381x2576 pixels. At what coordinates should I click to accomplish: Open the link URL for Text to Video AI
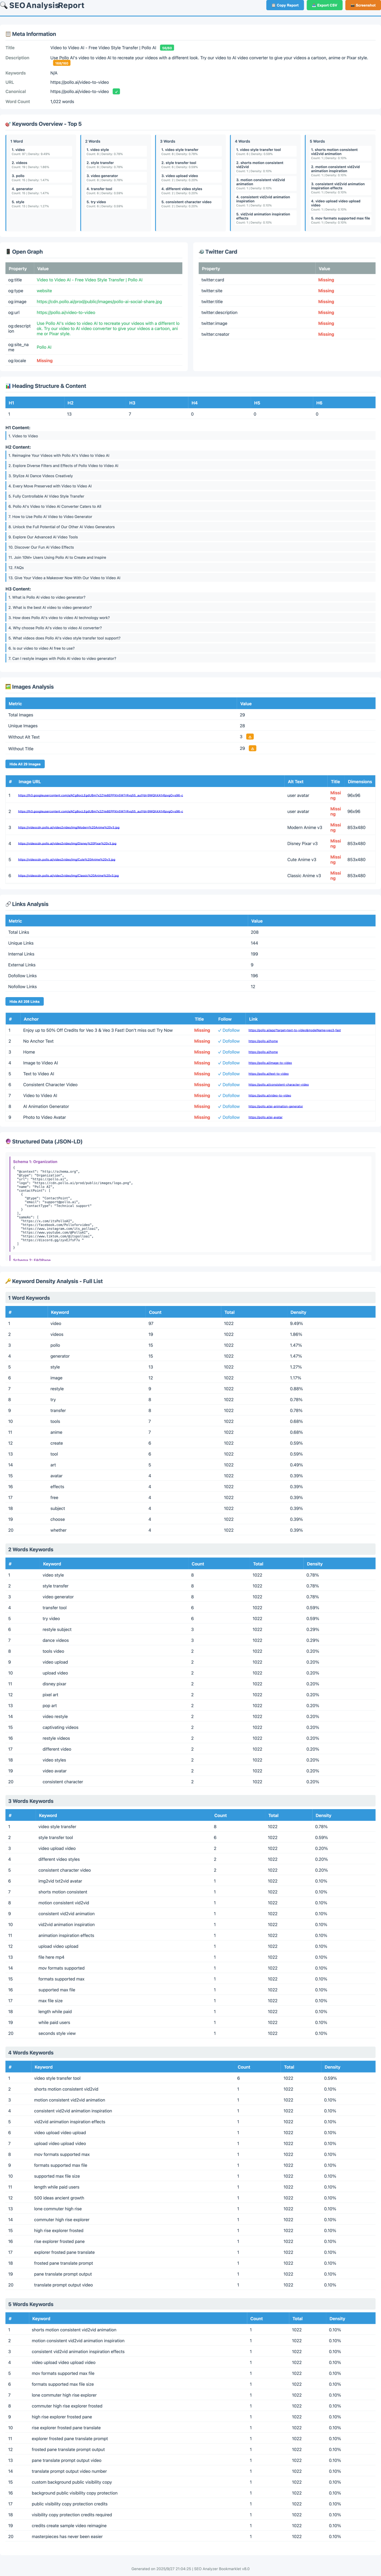click(269, 1074)
